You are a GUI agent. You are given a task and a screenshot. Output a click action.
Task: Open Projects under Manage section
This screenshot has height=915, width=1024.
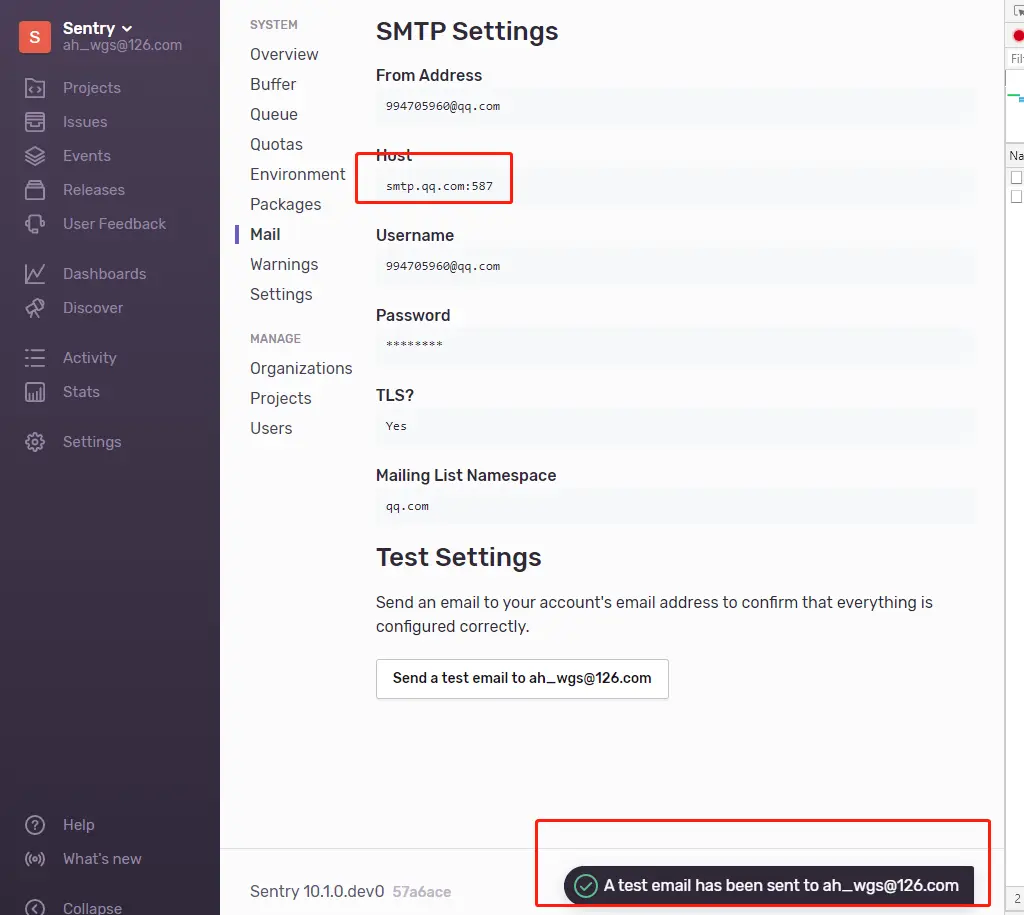[x=281, y=398]
